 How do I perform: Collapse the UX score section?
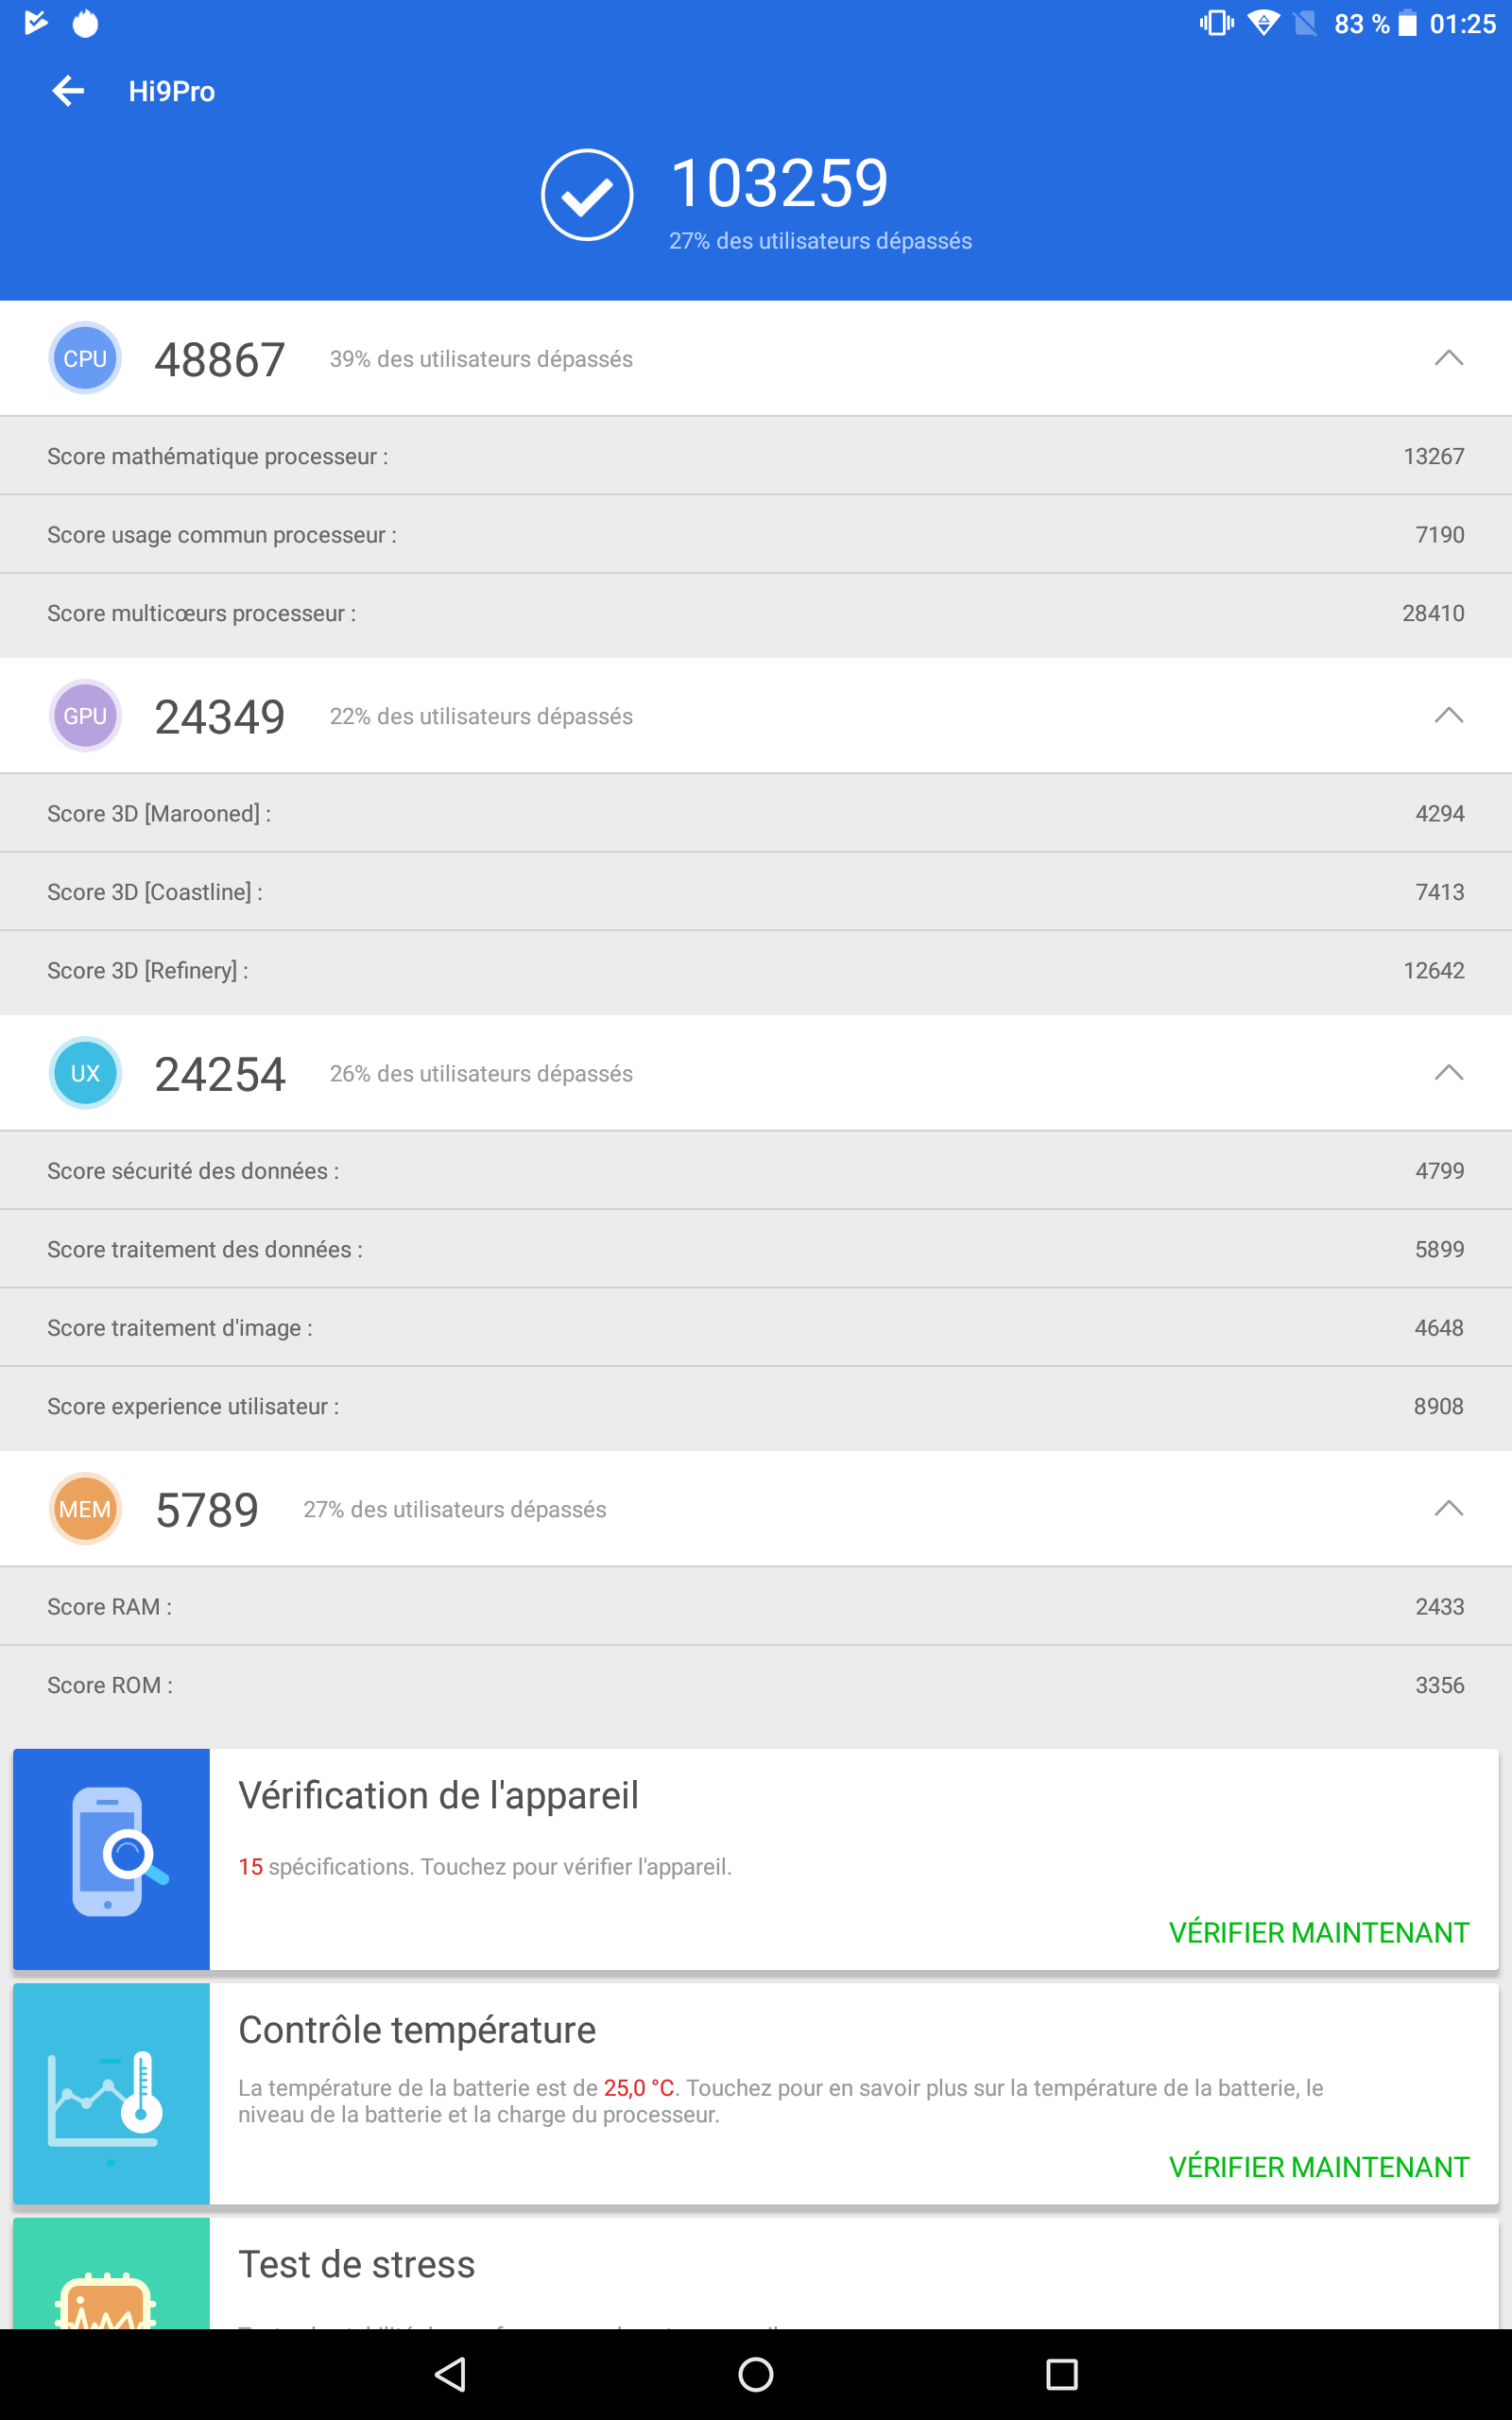tap(1448, 1073)
